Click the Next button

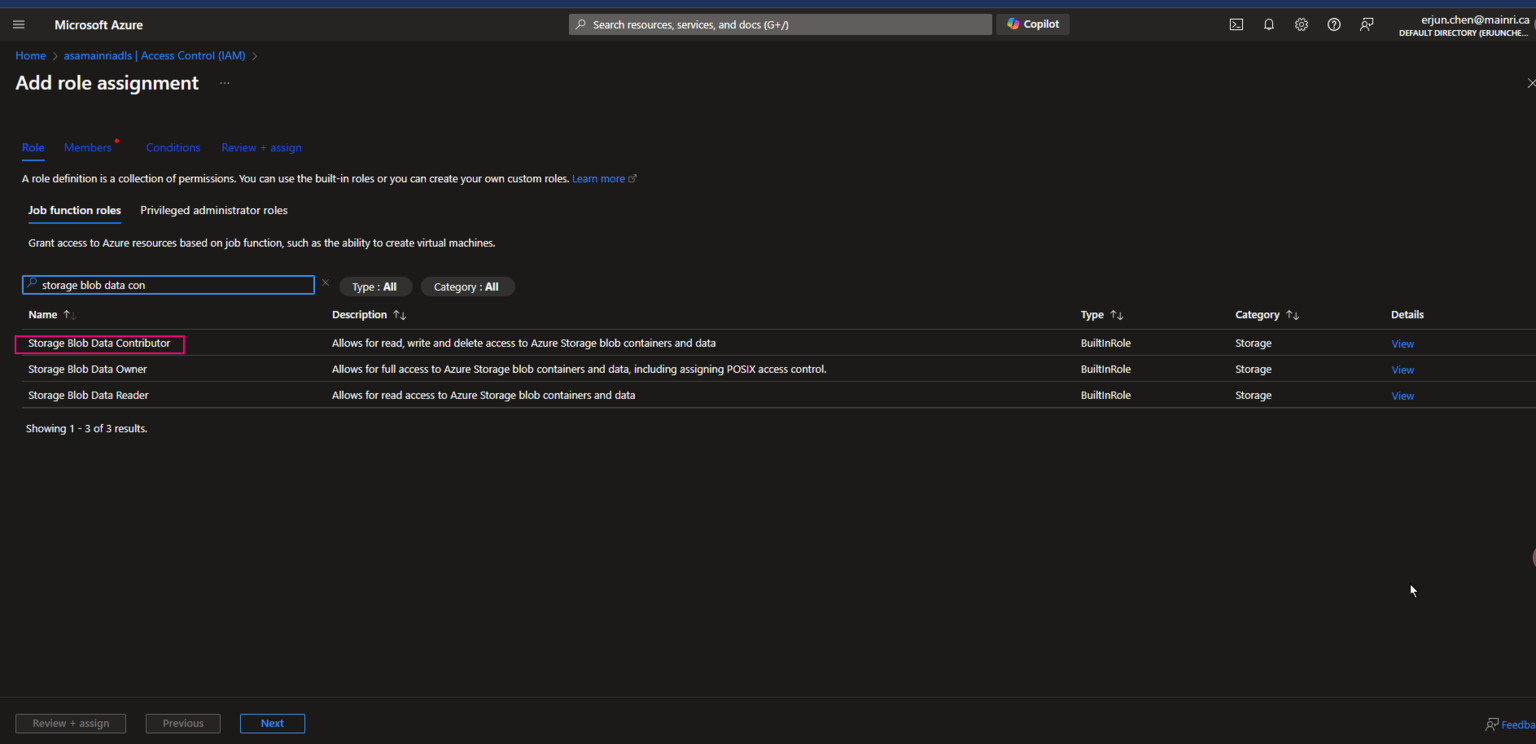coord(272,723)
